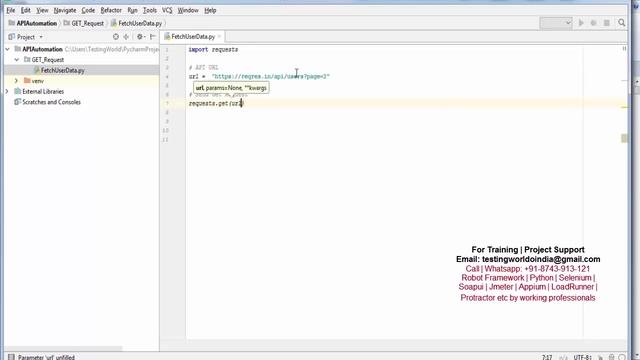This screenshot has width=640, height=360.
Task: Open the Project view selector dropdown
Action: pyautogui.click(x=26, y=37)
